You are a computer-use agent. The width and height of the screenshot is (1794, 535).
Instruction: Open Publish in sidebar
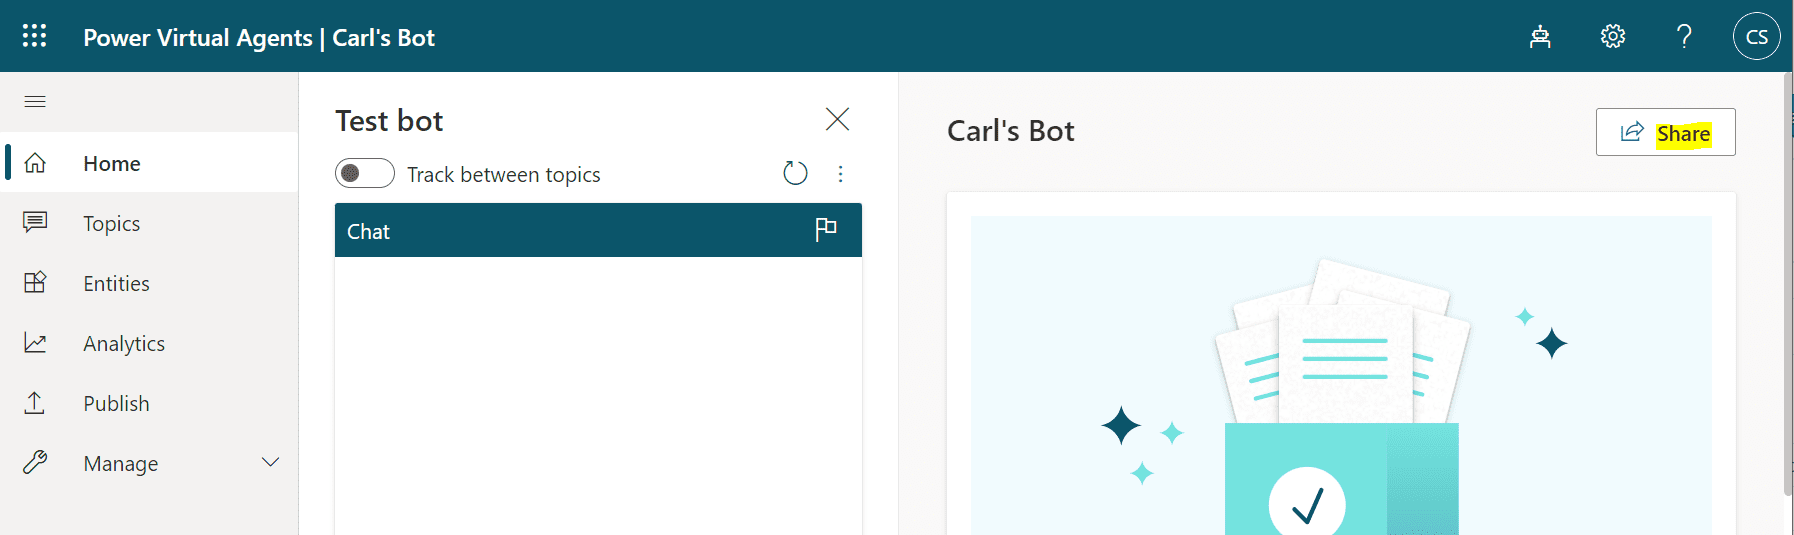tap(150, 403)
